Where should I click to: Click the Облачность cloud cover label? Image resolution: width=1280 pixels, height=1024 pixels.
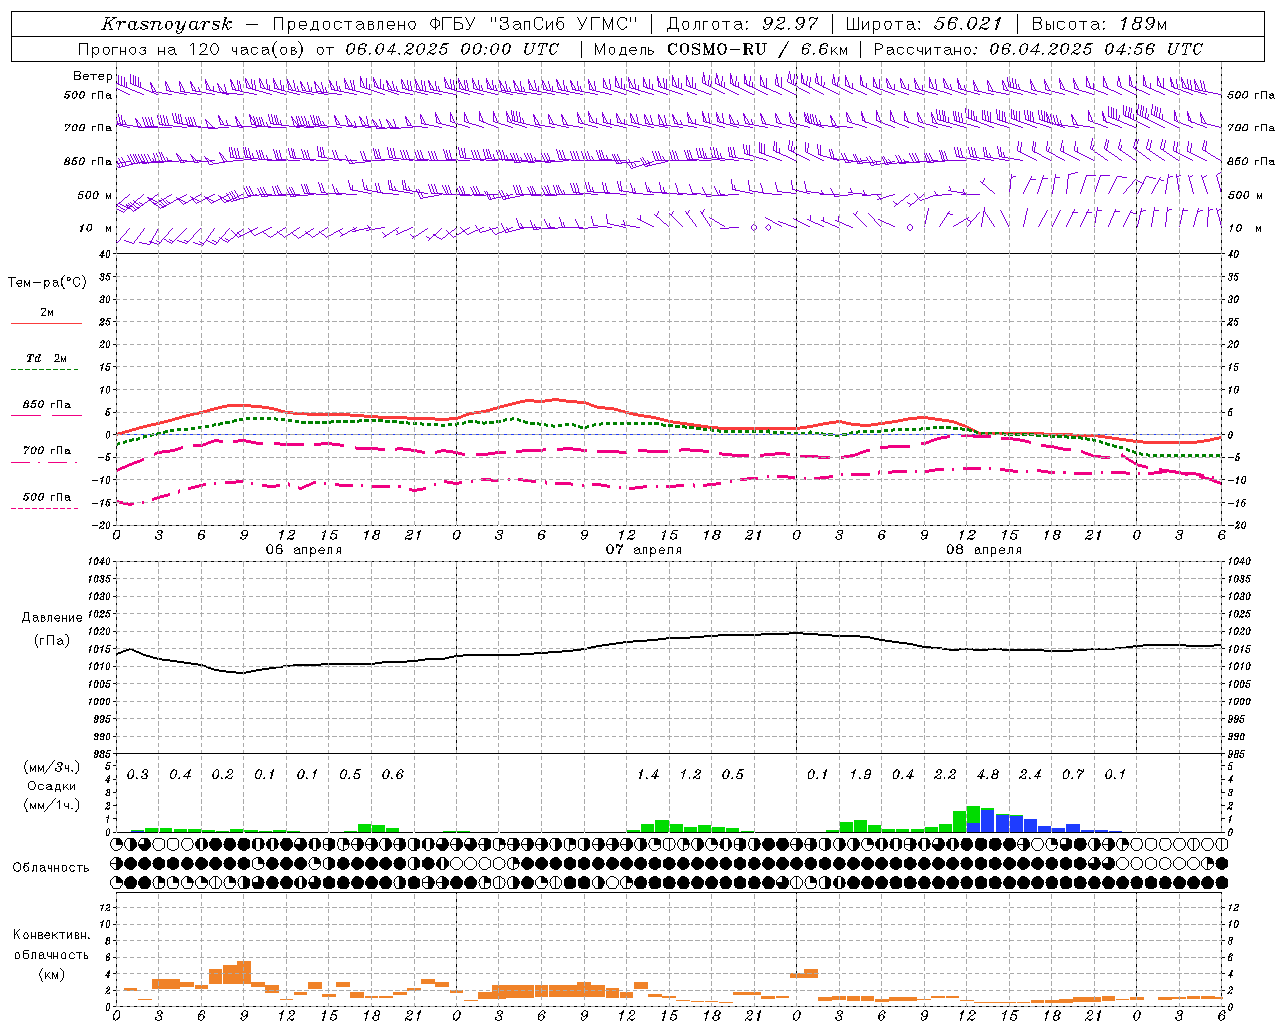pos(51,868)
